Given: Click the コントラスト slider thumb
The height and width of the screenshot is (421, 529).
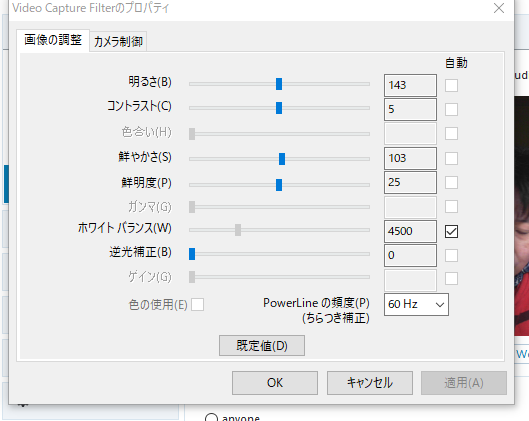Looking at the screenshot, I should [x=279, y=108].
